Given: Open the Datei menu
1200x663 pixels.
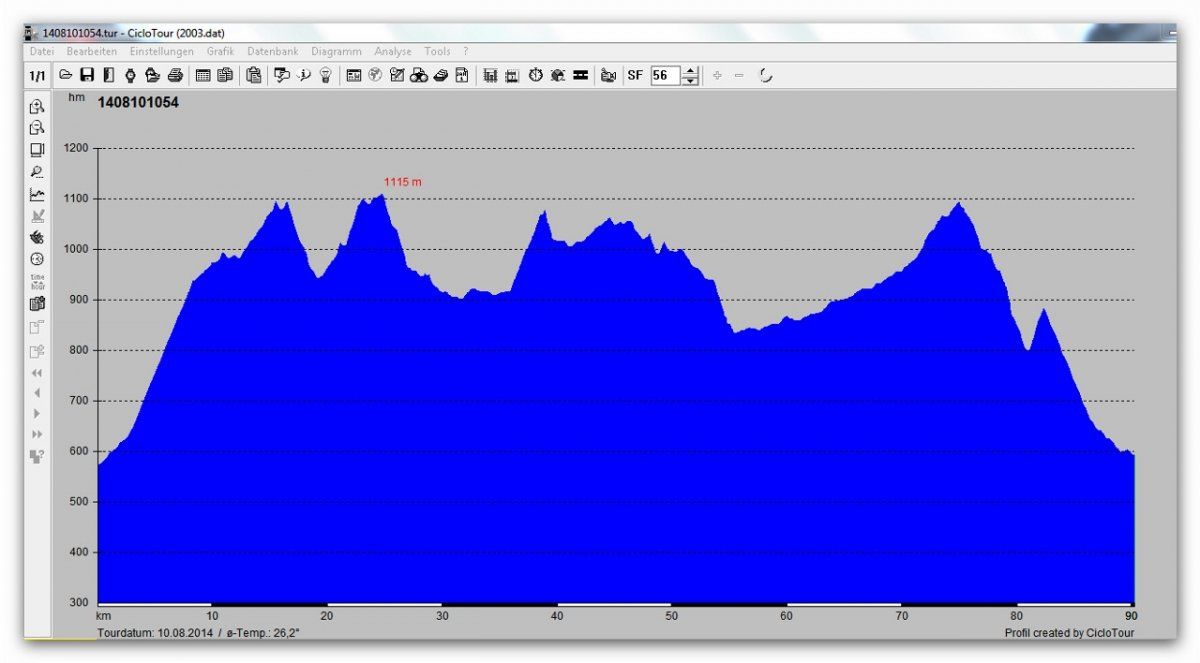Looking at the screenshot, I should click(x=42, y=51).
